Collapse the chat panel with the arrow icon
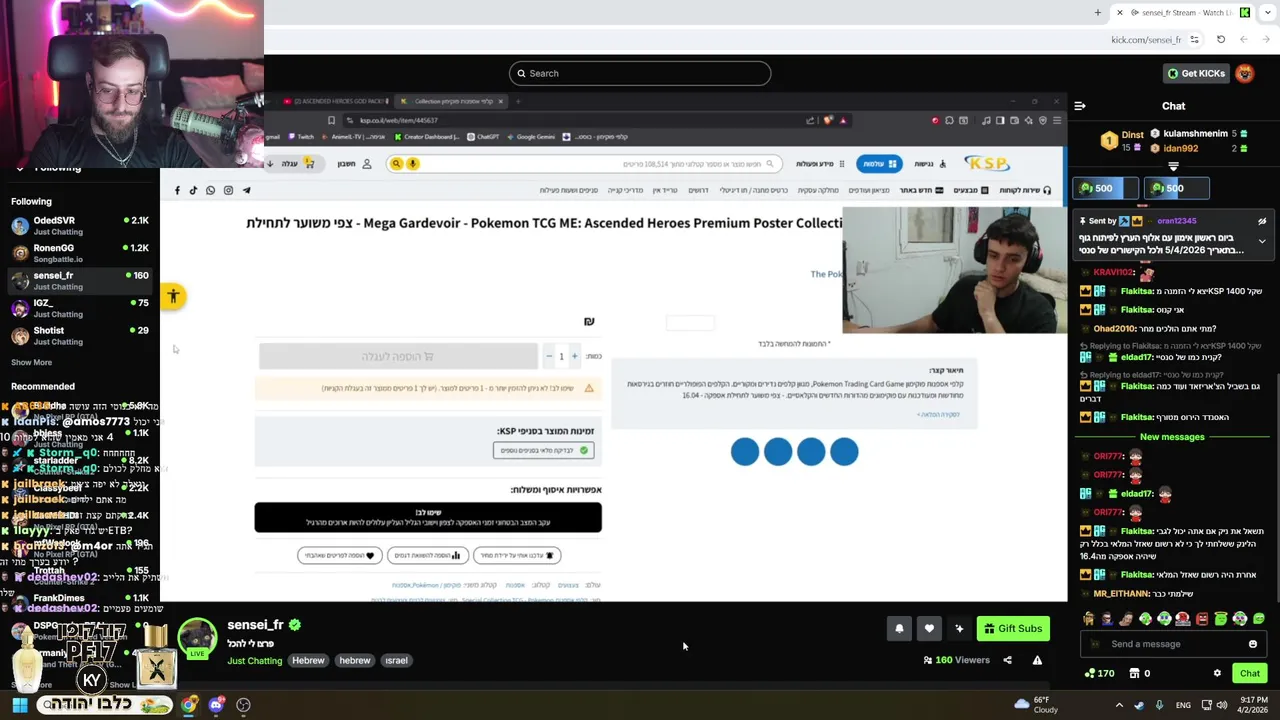Viewport: 1280px width, 720px height. point(1080,105)
